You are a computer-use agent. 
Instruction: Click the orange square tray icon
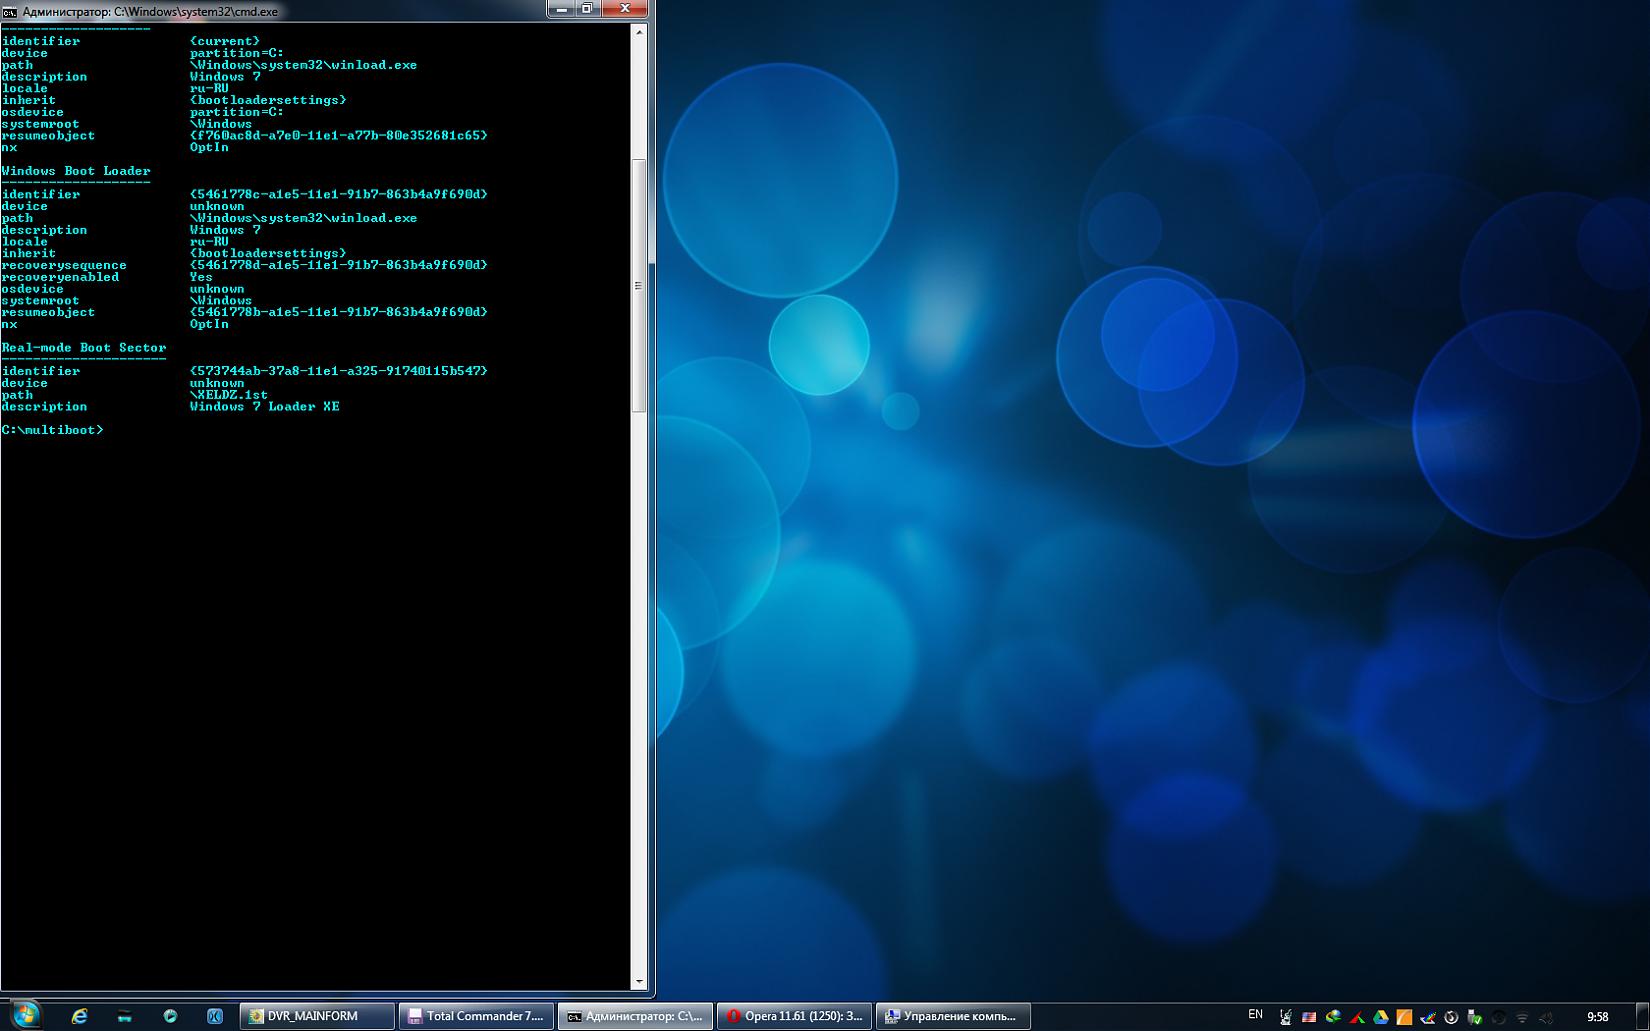coord(1404,1017)
